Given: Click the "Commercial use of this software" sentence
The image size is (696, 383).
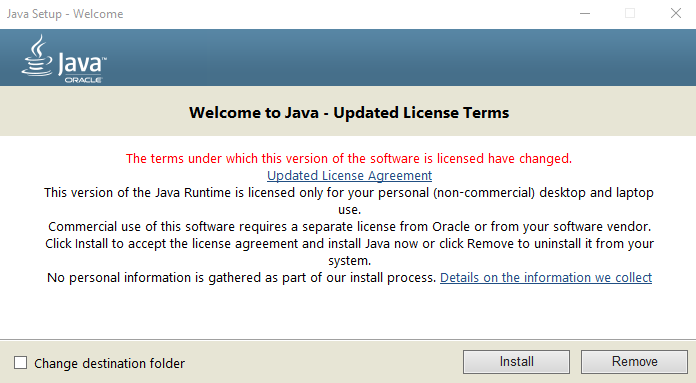Looking at the screenshot, I should click(349, 227).
